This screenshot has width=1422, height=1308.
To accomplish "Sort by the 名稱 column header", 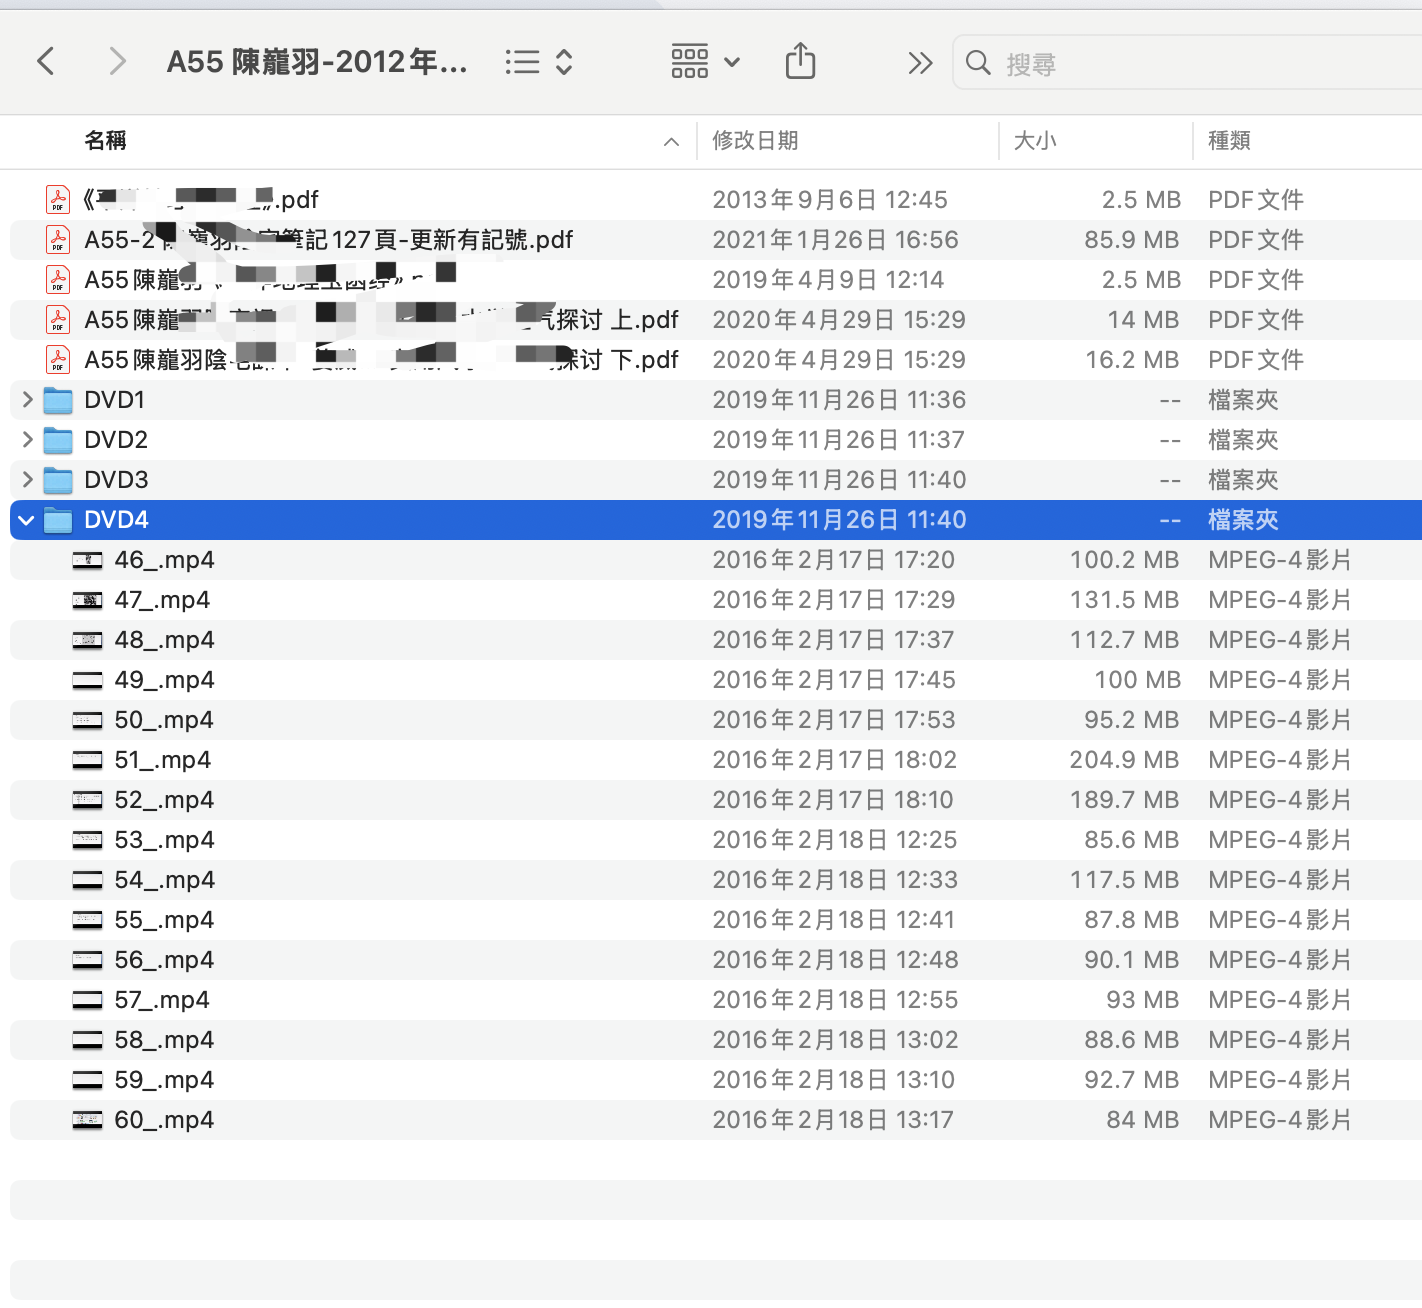I will (x=105, y=141).
